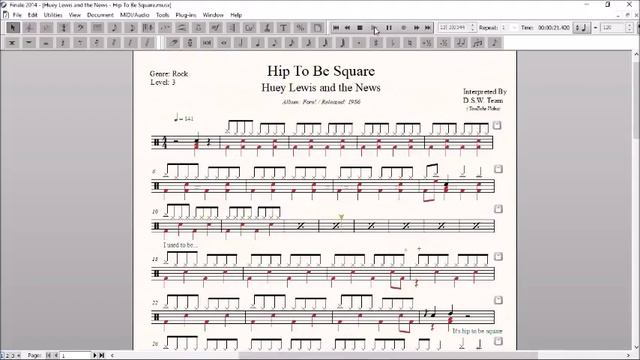Select the Staff tool

point(29,28)
